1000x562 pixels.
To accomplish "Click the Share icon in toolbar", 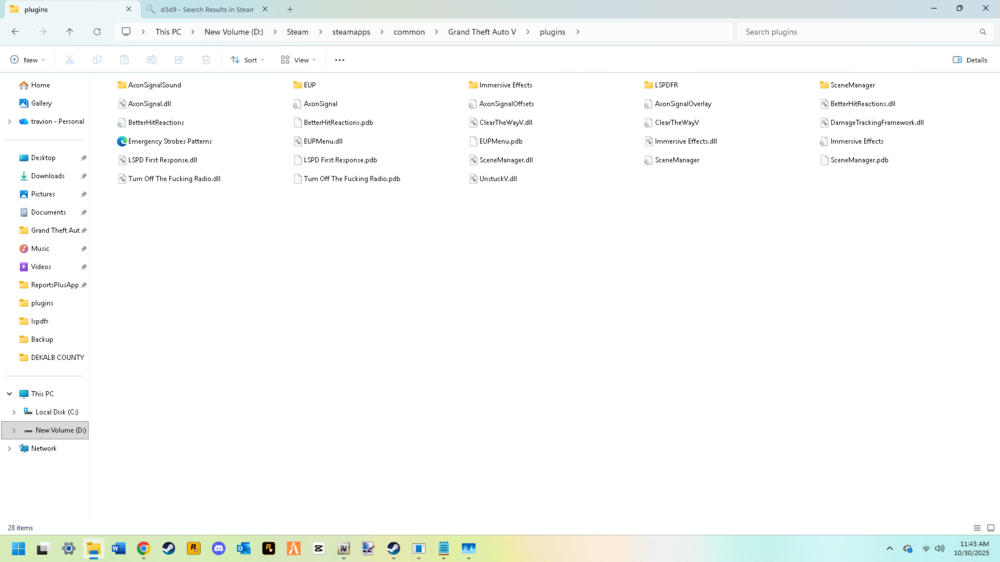I will pos(179,60).
